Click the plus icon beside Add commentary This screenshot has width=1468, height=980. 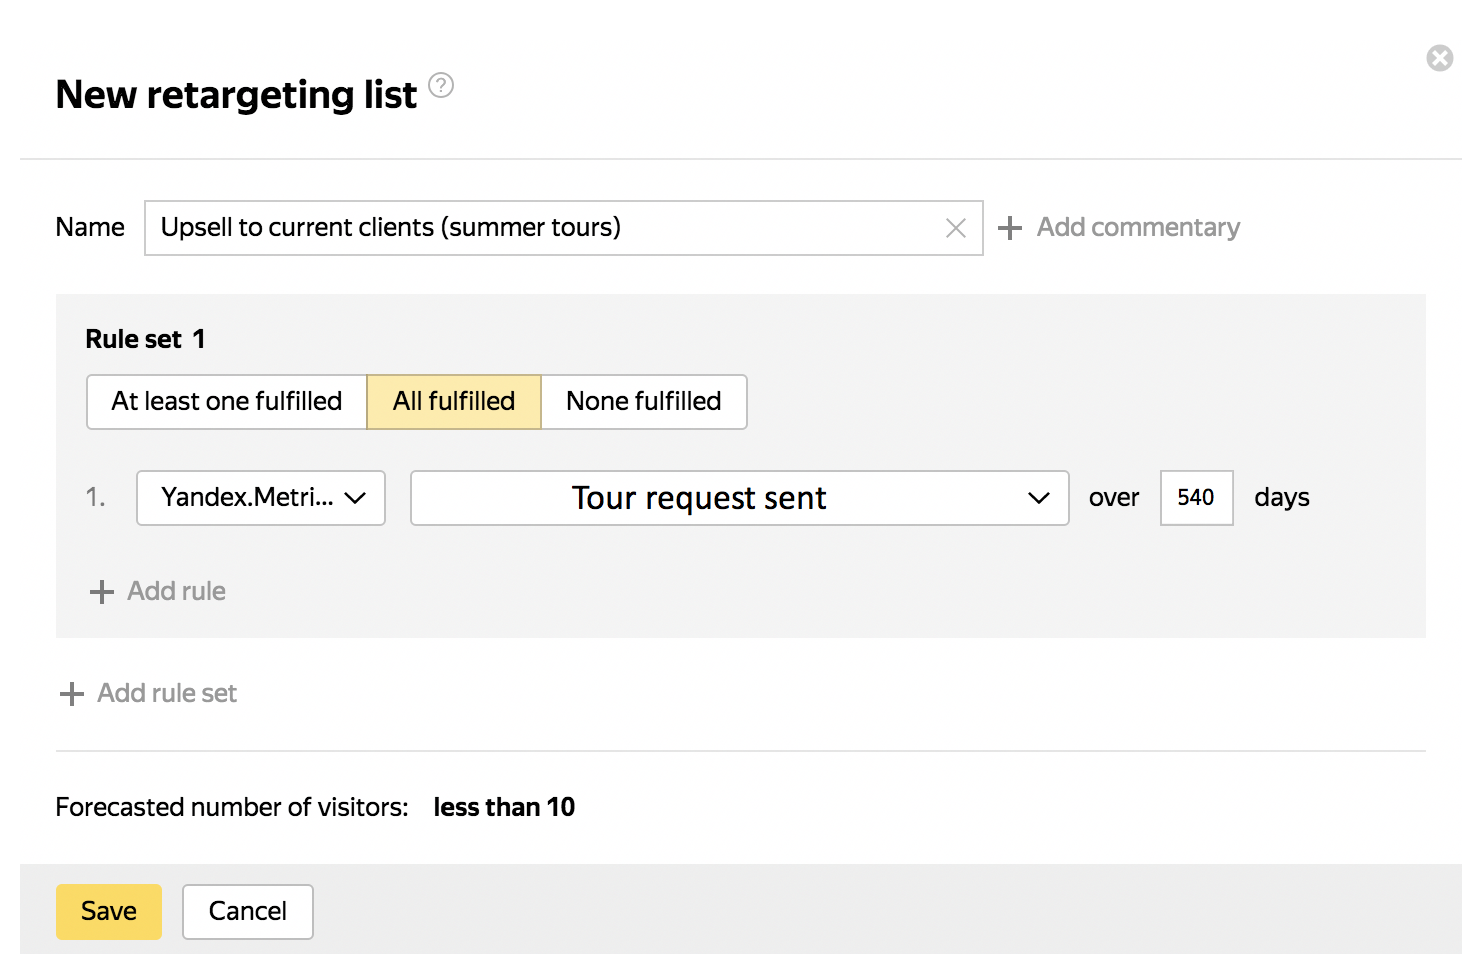(x=1010, y=228)
